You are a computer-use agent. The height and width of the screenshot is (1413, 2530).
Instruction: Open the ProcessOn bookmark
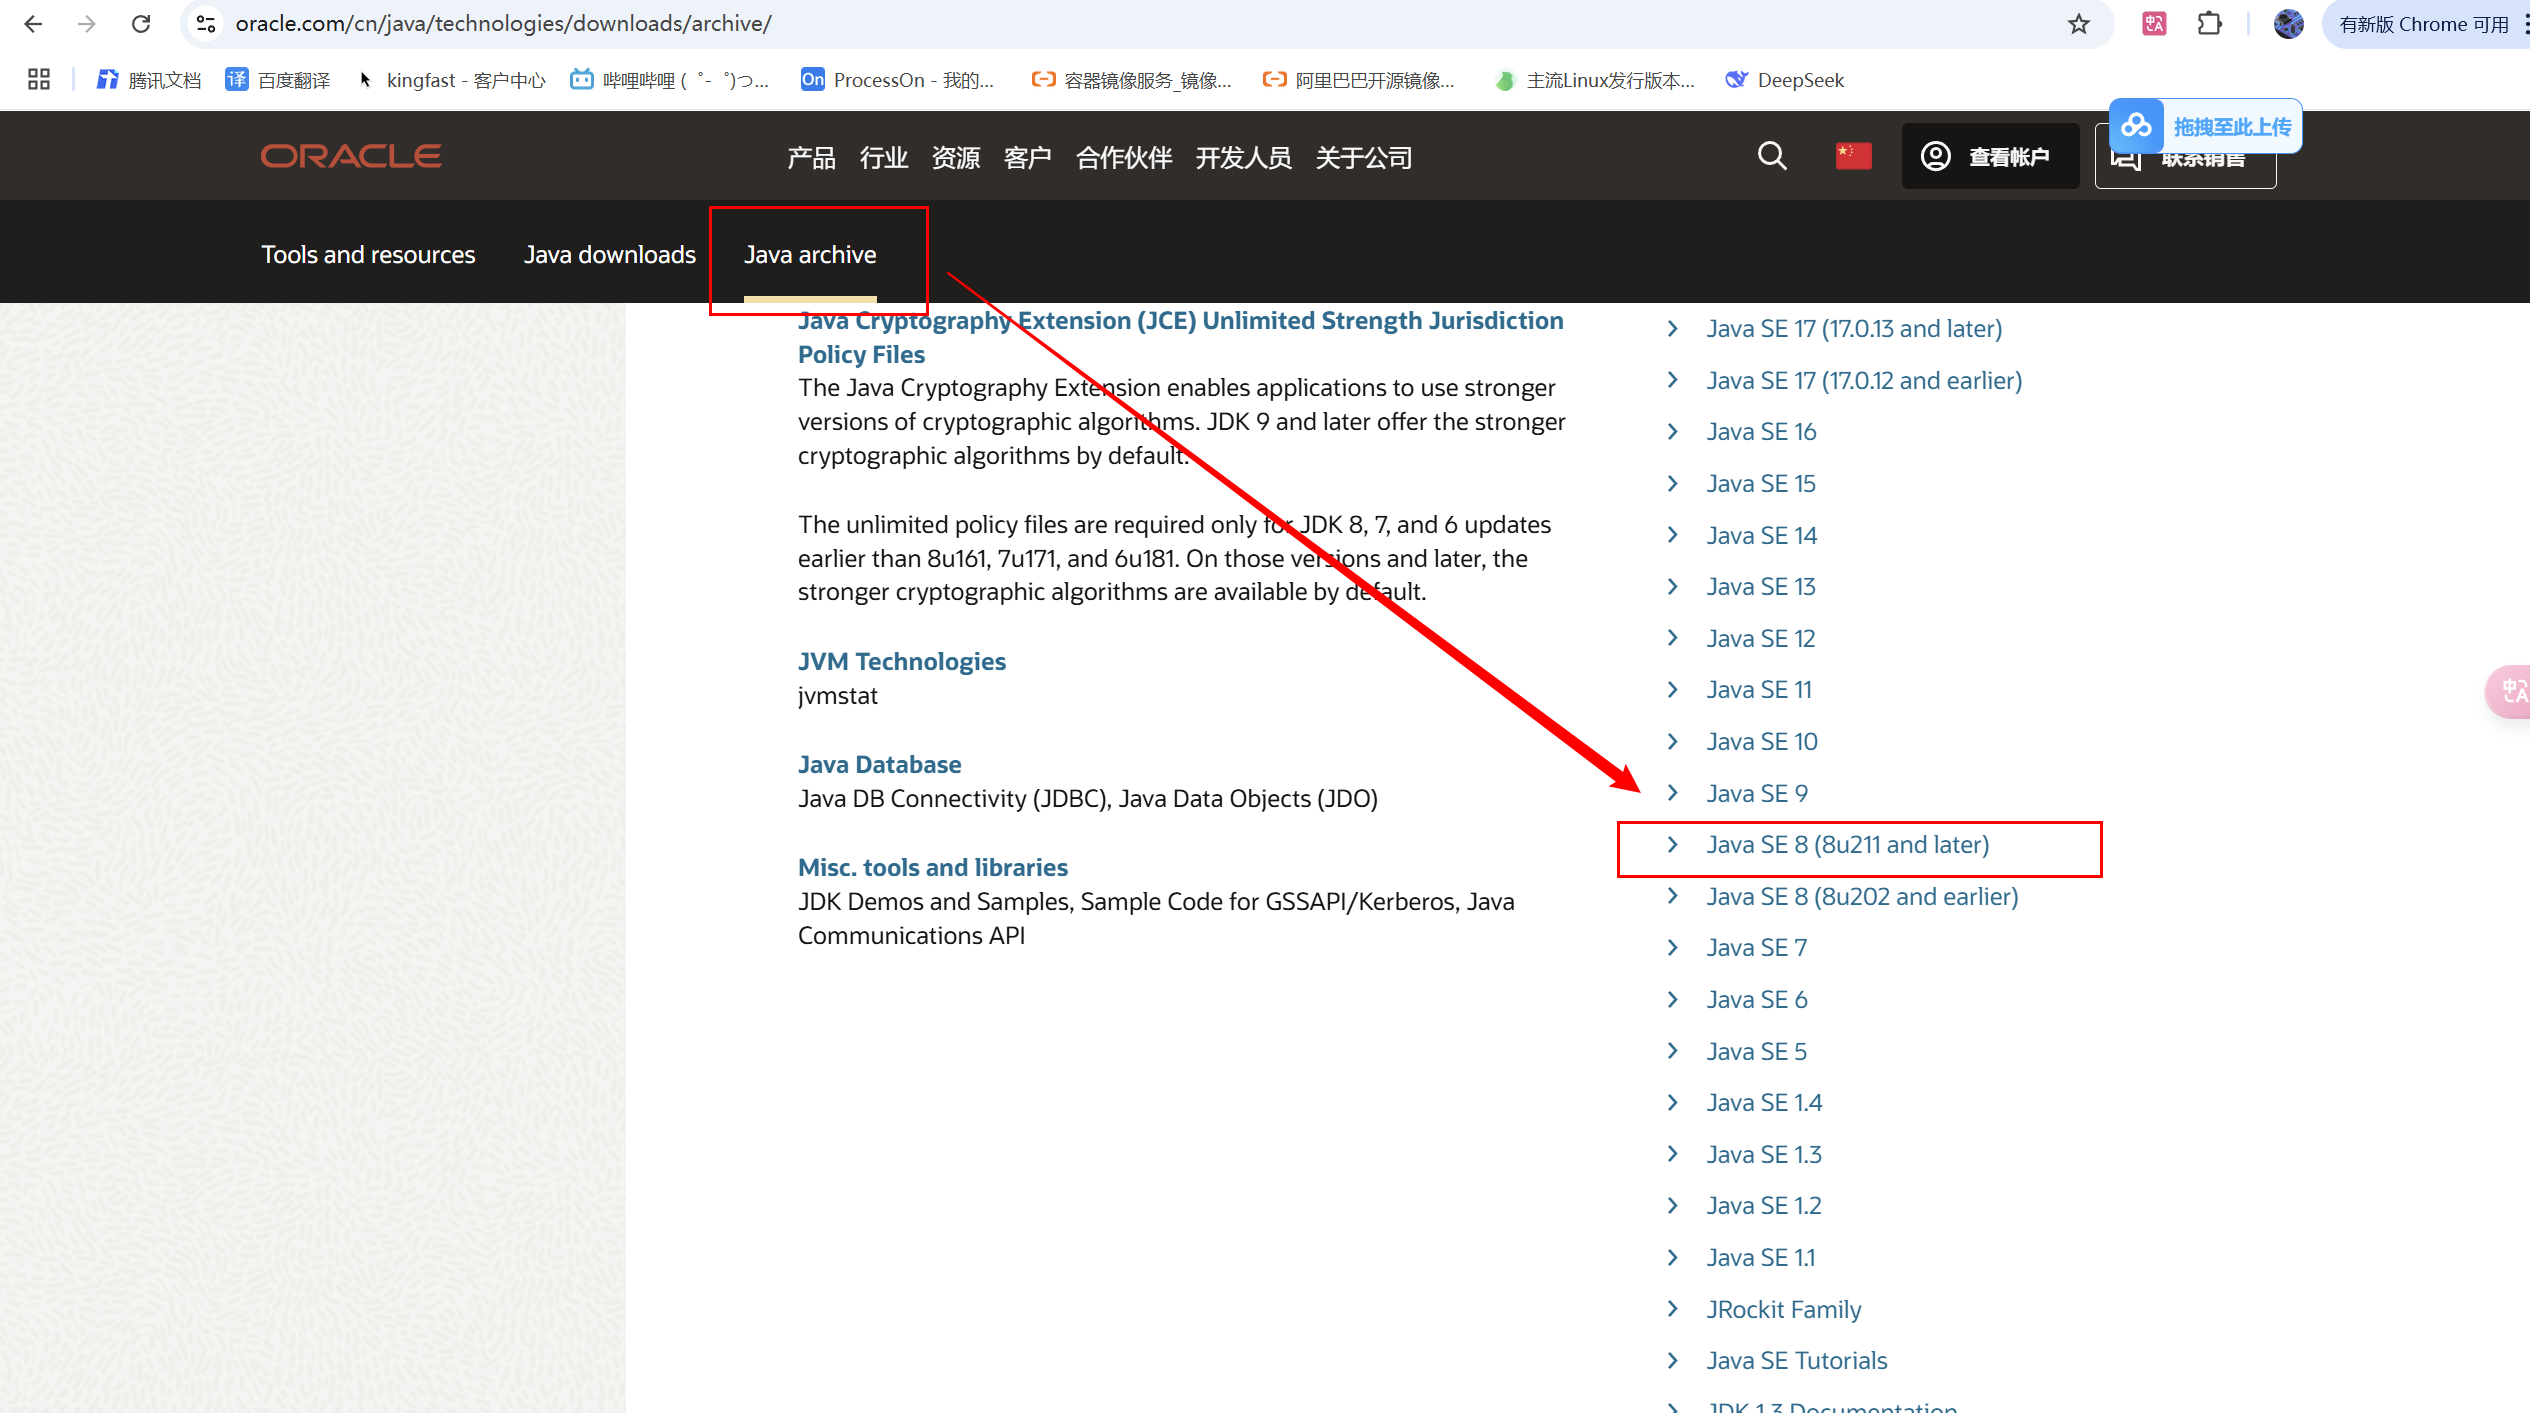tap(898, 80)
